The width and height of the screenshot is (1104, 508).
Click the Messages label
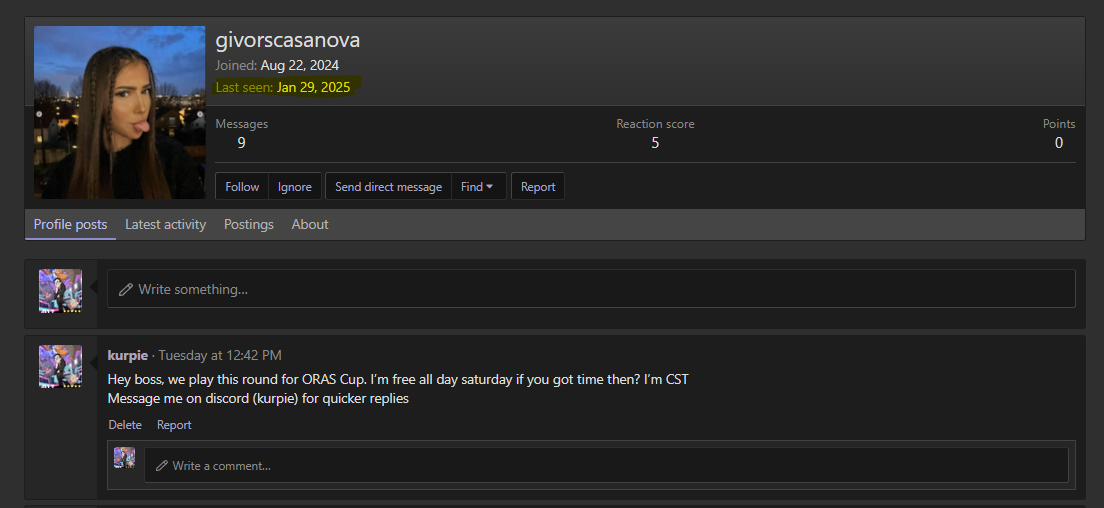coord(242,124)
